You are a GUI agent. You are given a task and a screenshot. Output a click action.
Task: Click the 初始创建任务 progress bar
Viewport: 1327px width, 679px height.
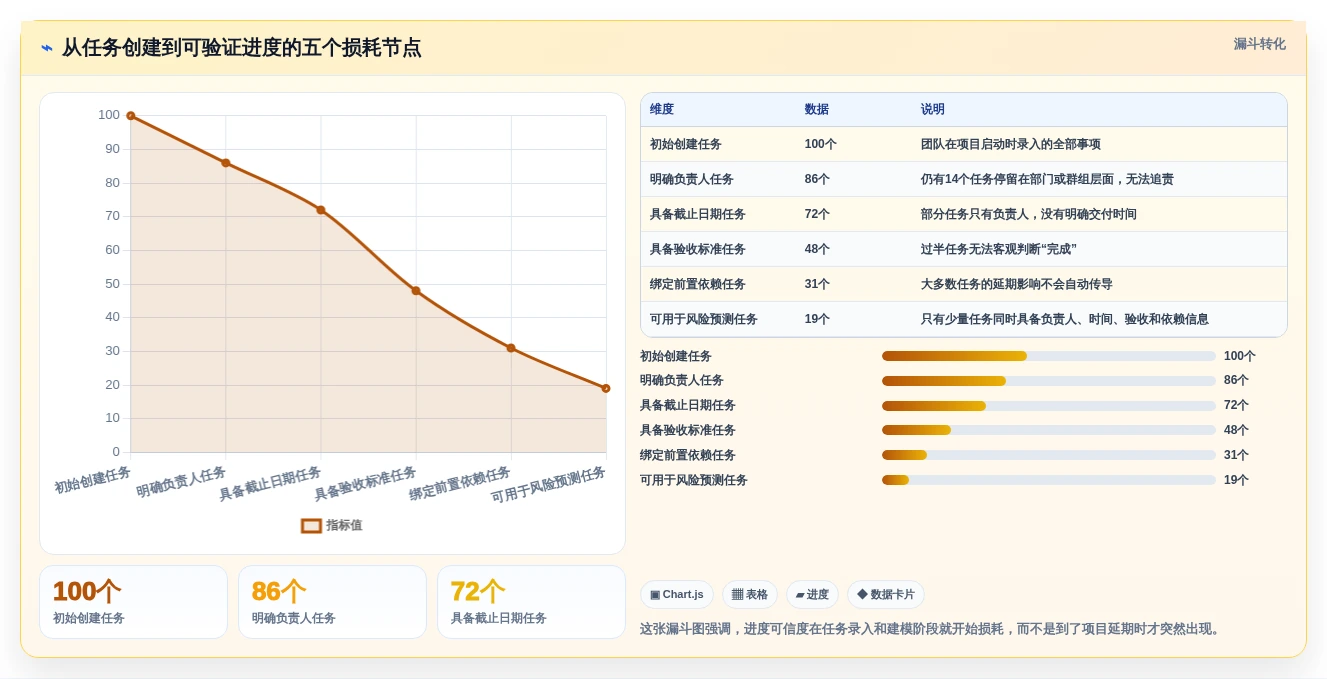(1049, 356)
